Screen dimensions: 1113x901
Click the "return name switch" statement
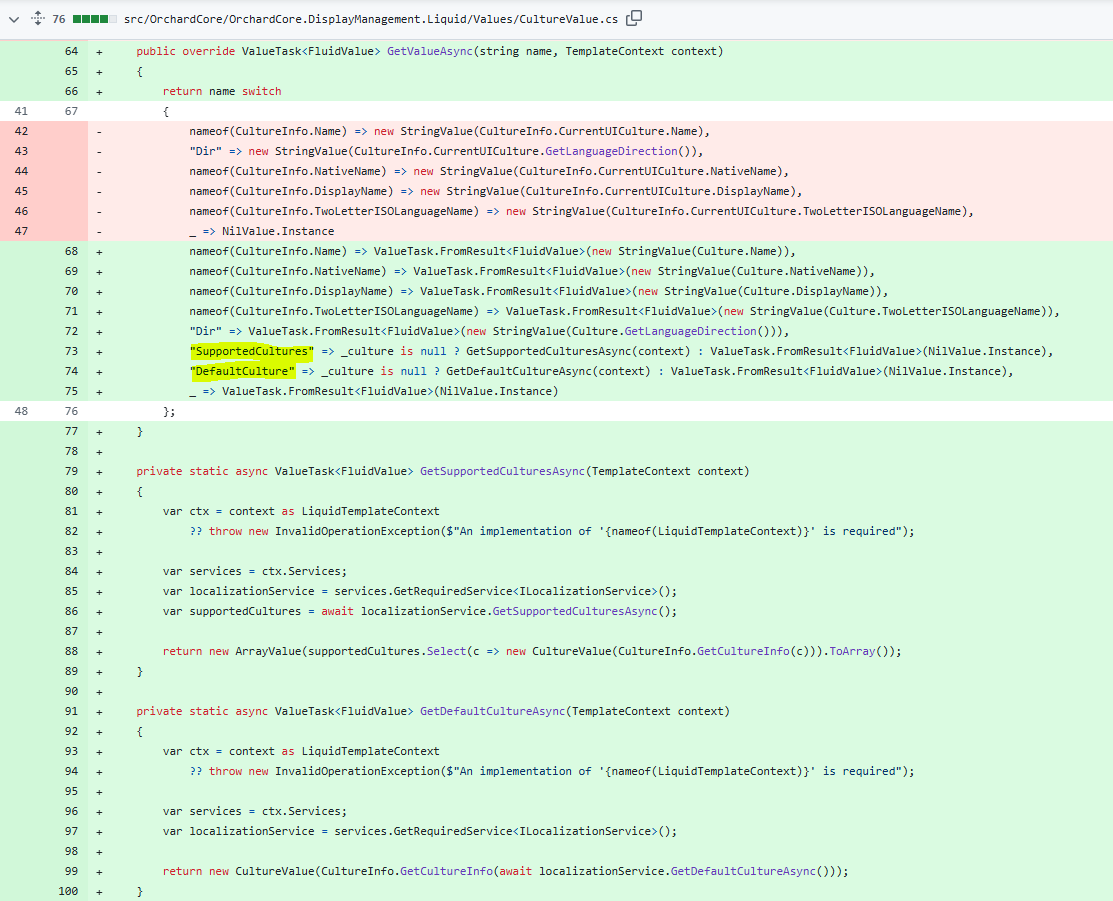pyautogui.click(x=222, y=91)
